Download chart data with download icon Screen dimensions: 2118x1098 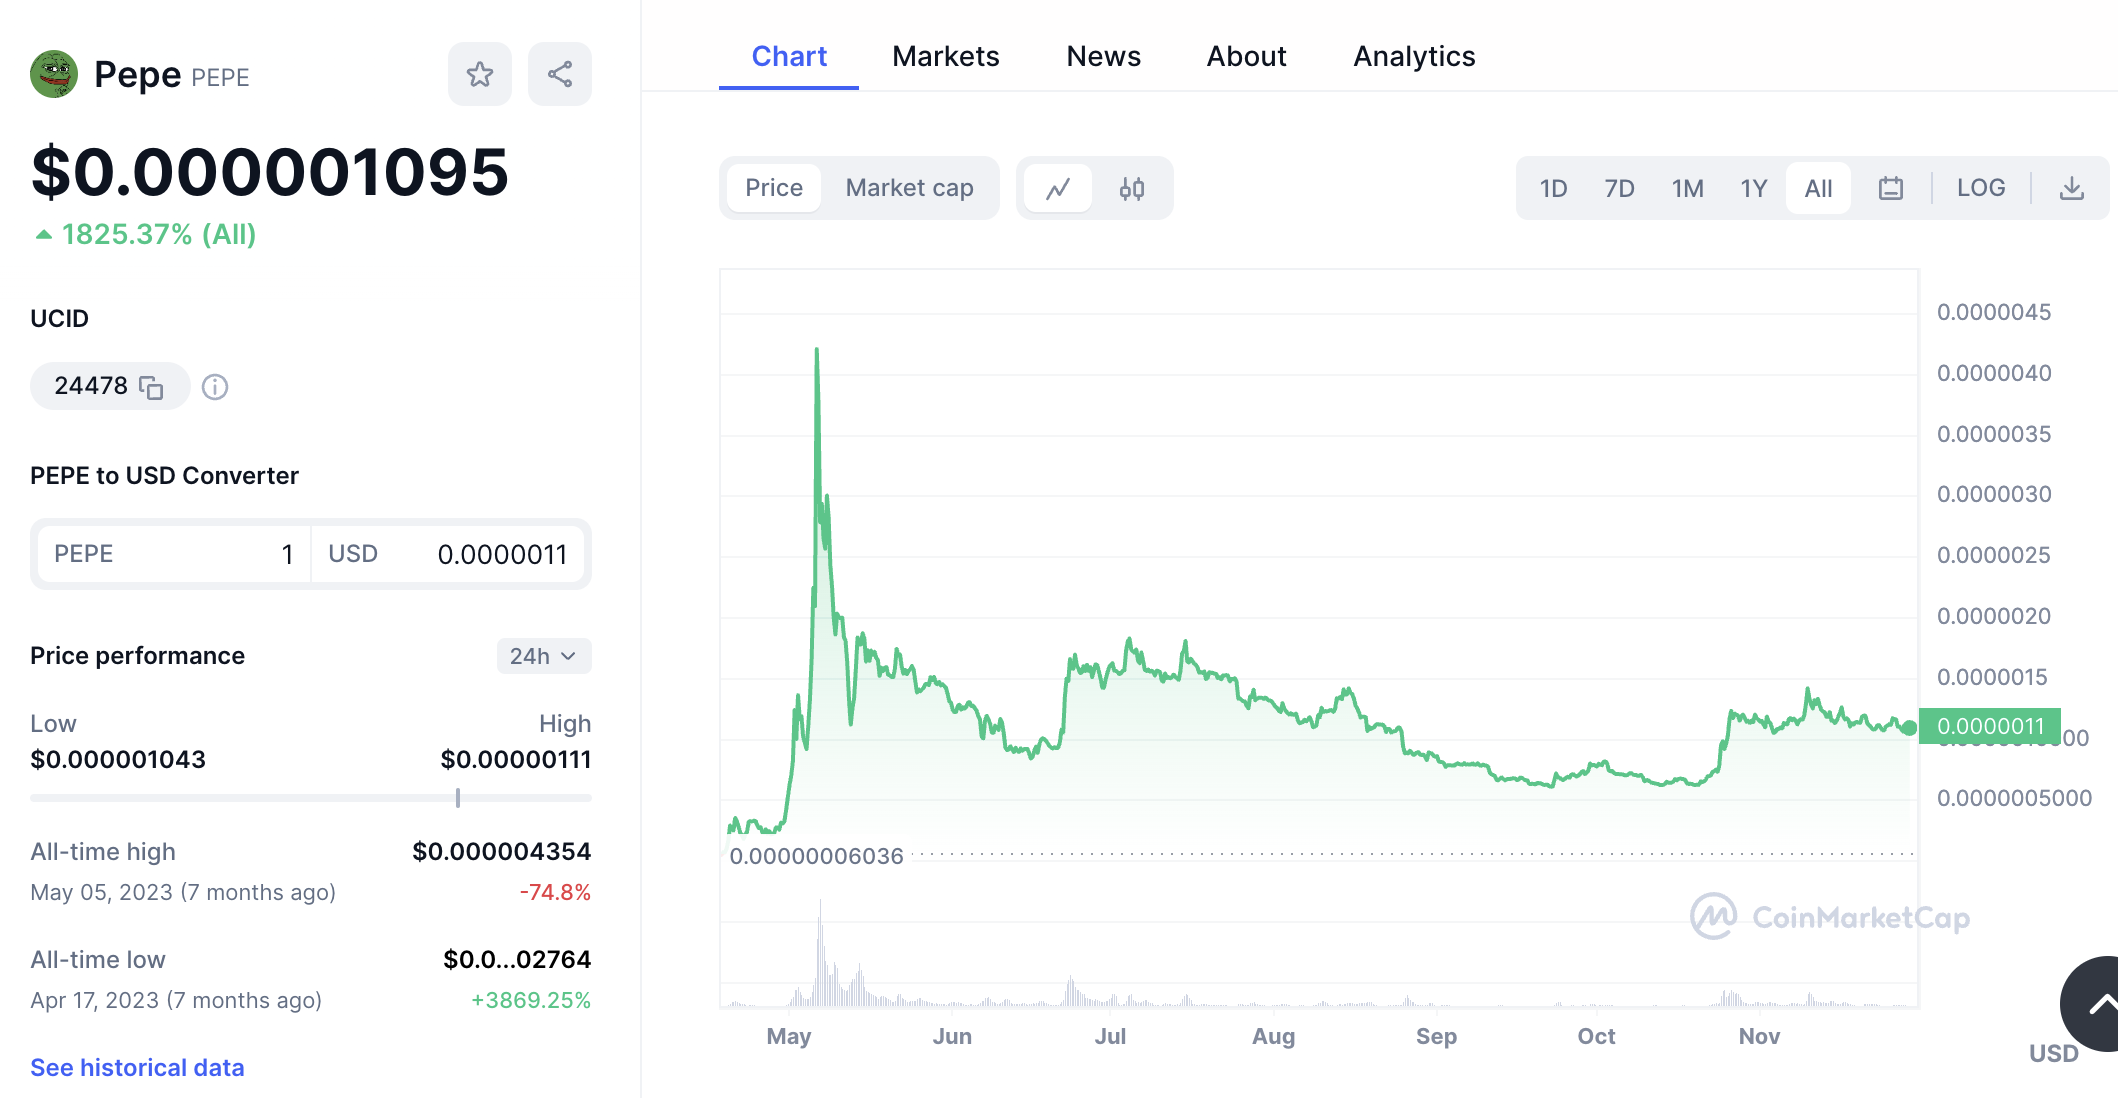pyautogui.click(x=2072, y=188)
